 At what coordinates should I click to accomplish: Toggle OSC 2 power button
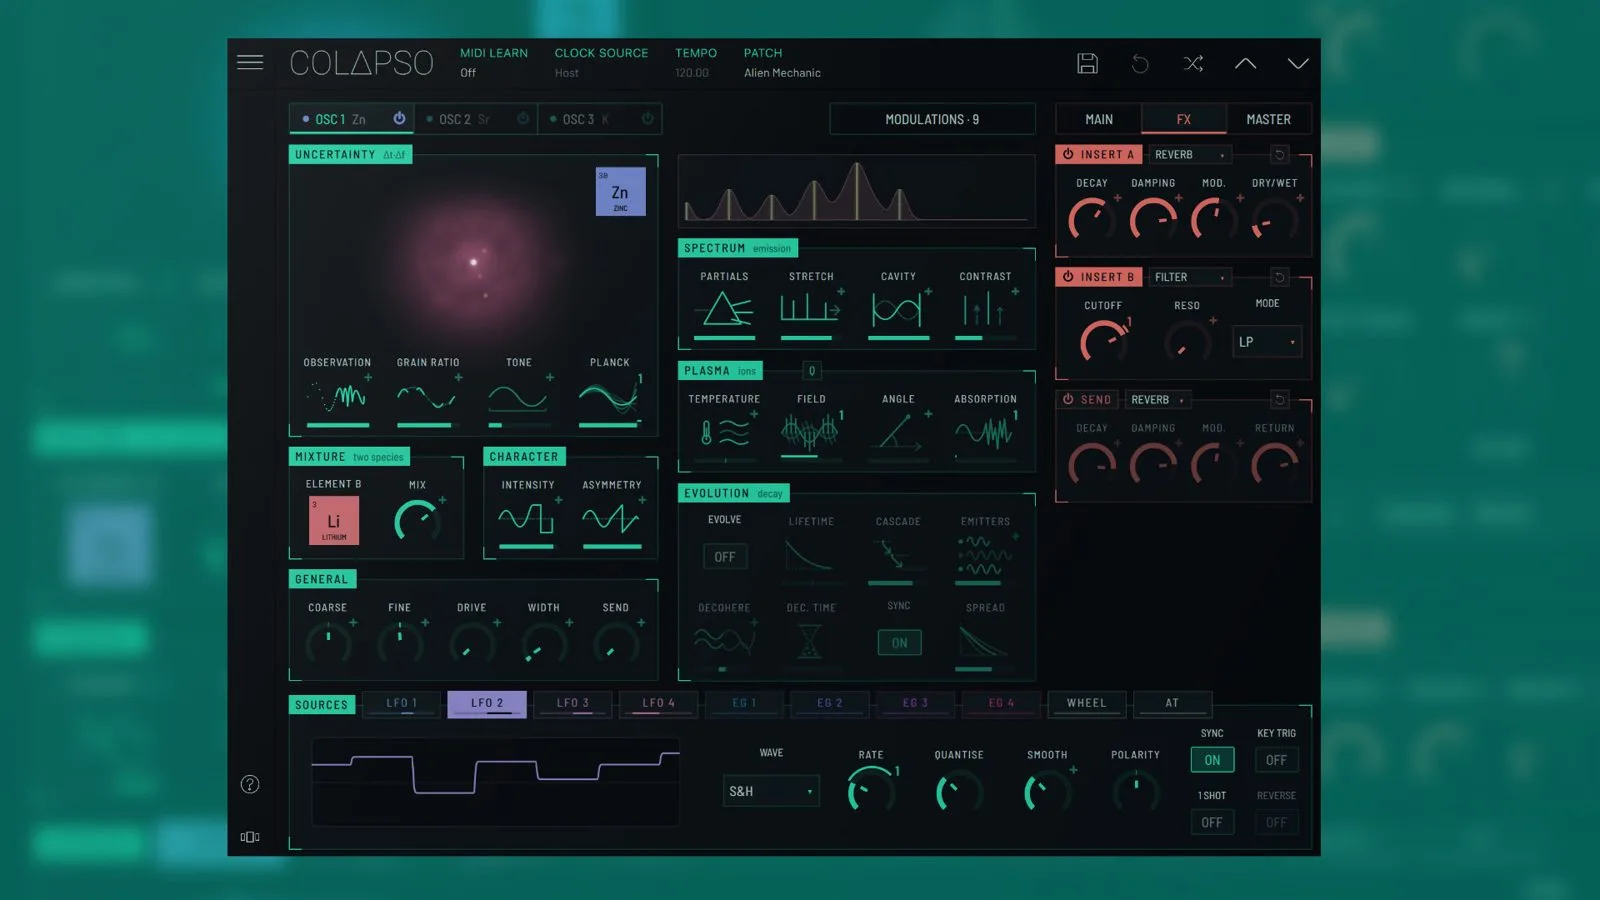[x=523, y=118]
